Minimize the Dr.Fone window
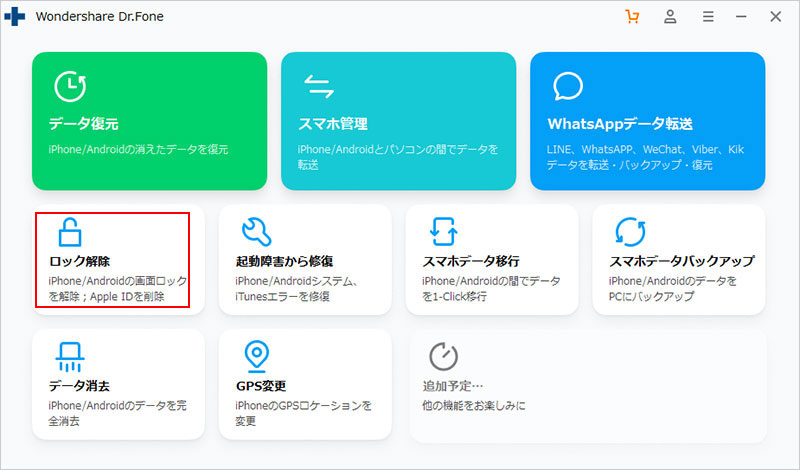The width and height of the screenshot is (800, 470). coord(741,16)
